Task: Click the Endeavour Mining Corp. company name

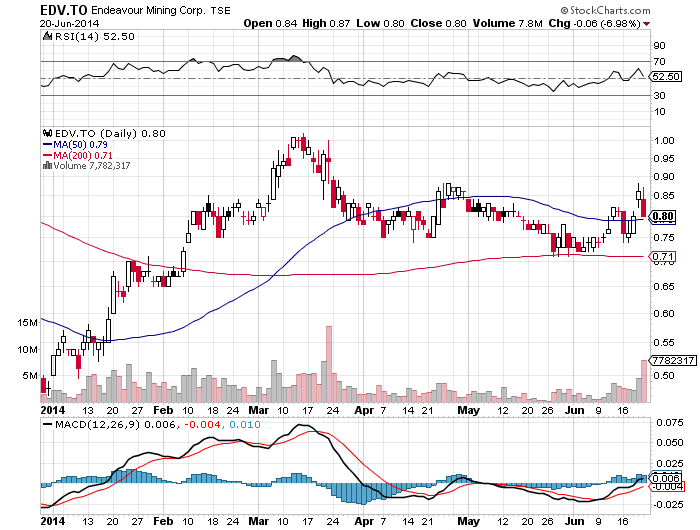Action: tap(149, 10)
